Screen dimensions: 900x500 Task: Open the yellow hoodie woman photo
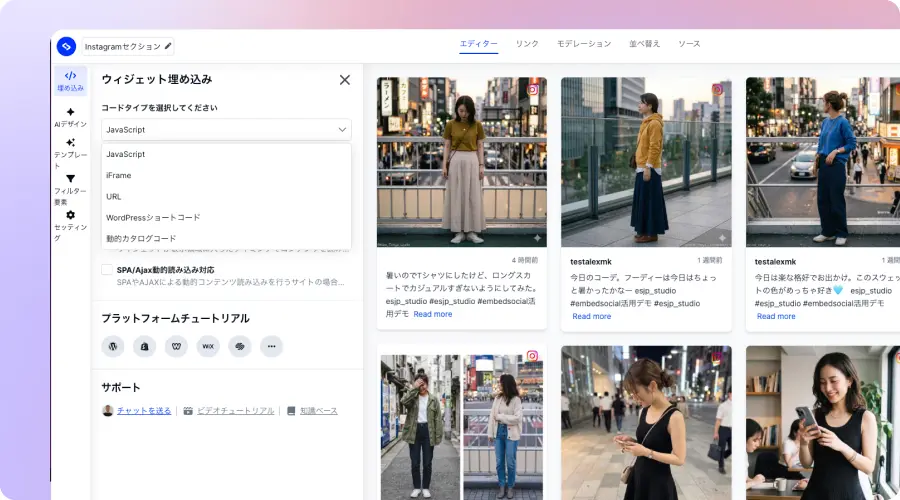tap(646, 162)
